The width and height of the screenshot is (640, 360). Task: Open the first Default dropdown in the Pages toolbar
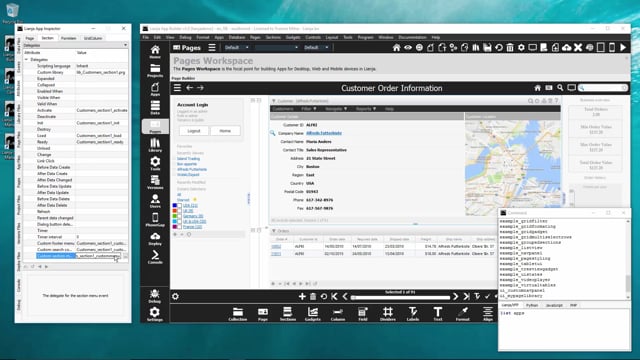[236, 48]
